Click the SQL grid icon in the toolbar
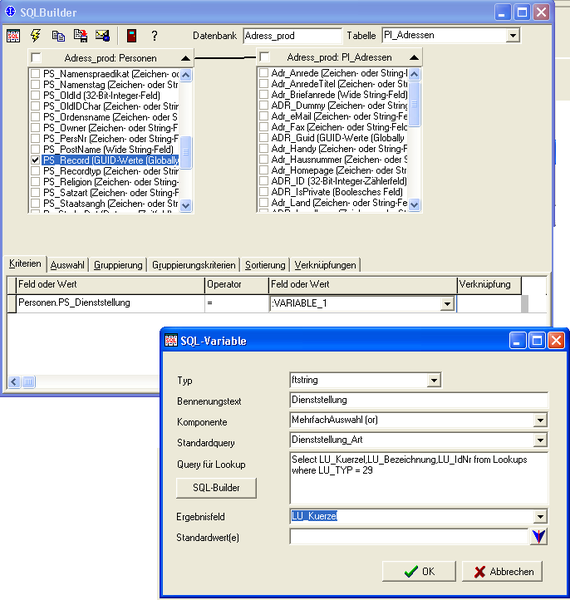Image resolution: width=570 pixels, height=600 pixels. click(x=13, y=36)
